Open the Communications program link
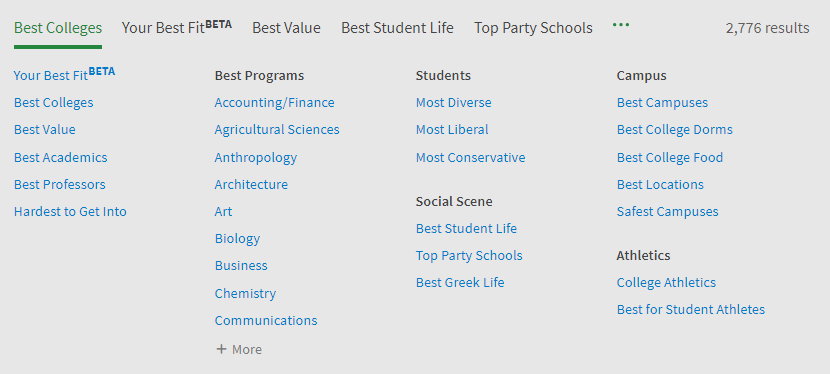Screen dimensions: 830x374 (x=266, y=321)
